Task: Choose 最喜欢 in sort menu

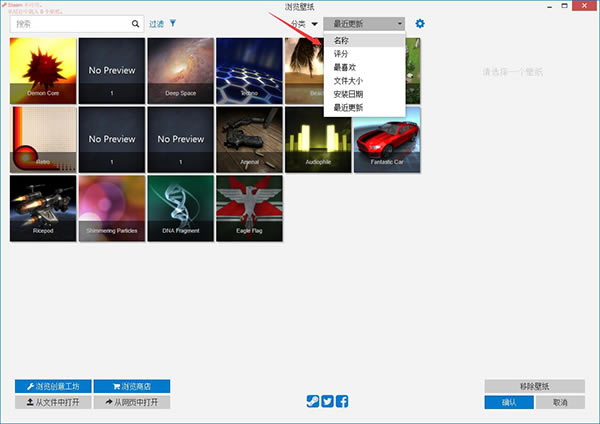Action: click(364, 67)
